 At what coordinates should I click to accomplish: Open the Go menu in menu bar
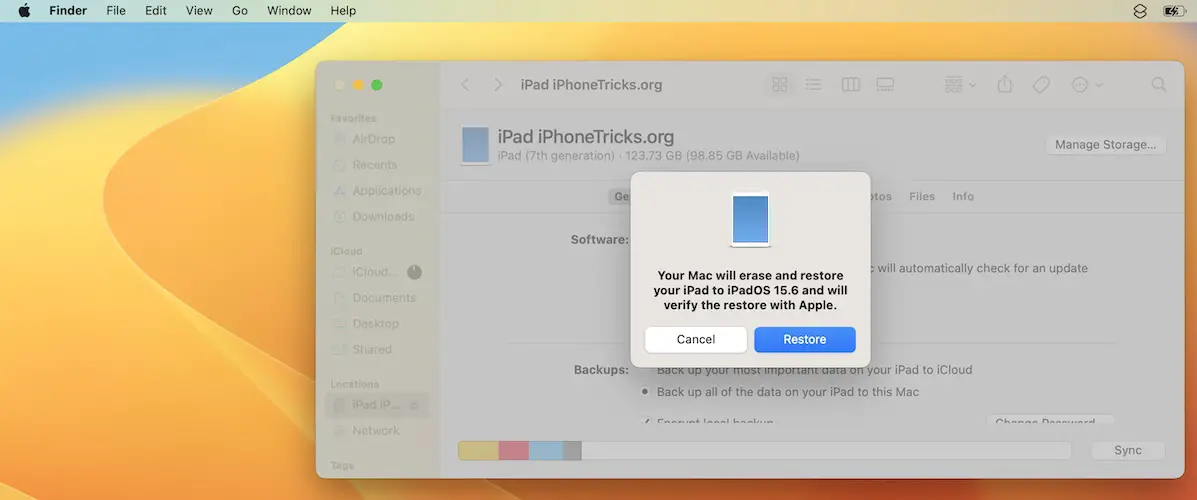coord(240,11)
